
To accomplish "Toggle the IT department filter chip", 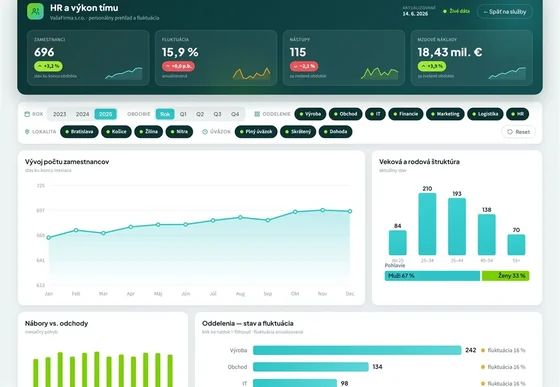I will pyautogui.click(x=375, y=114).
